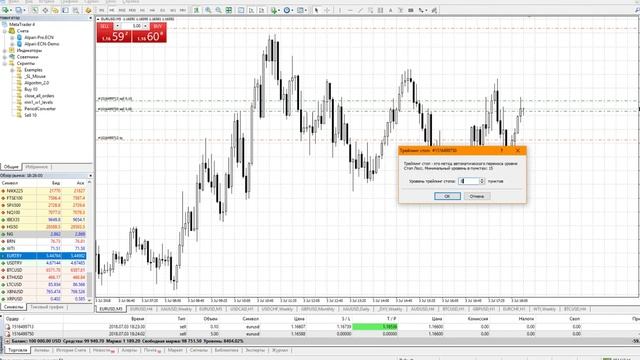The width and height of the screenshot is (640, 360).
Task: Toggle the Navigator panel toolbar icon
Action: click(x=55, y=10)
